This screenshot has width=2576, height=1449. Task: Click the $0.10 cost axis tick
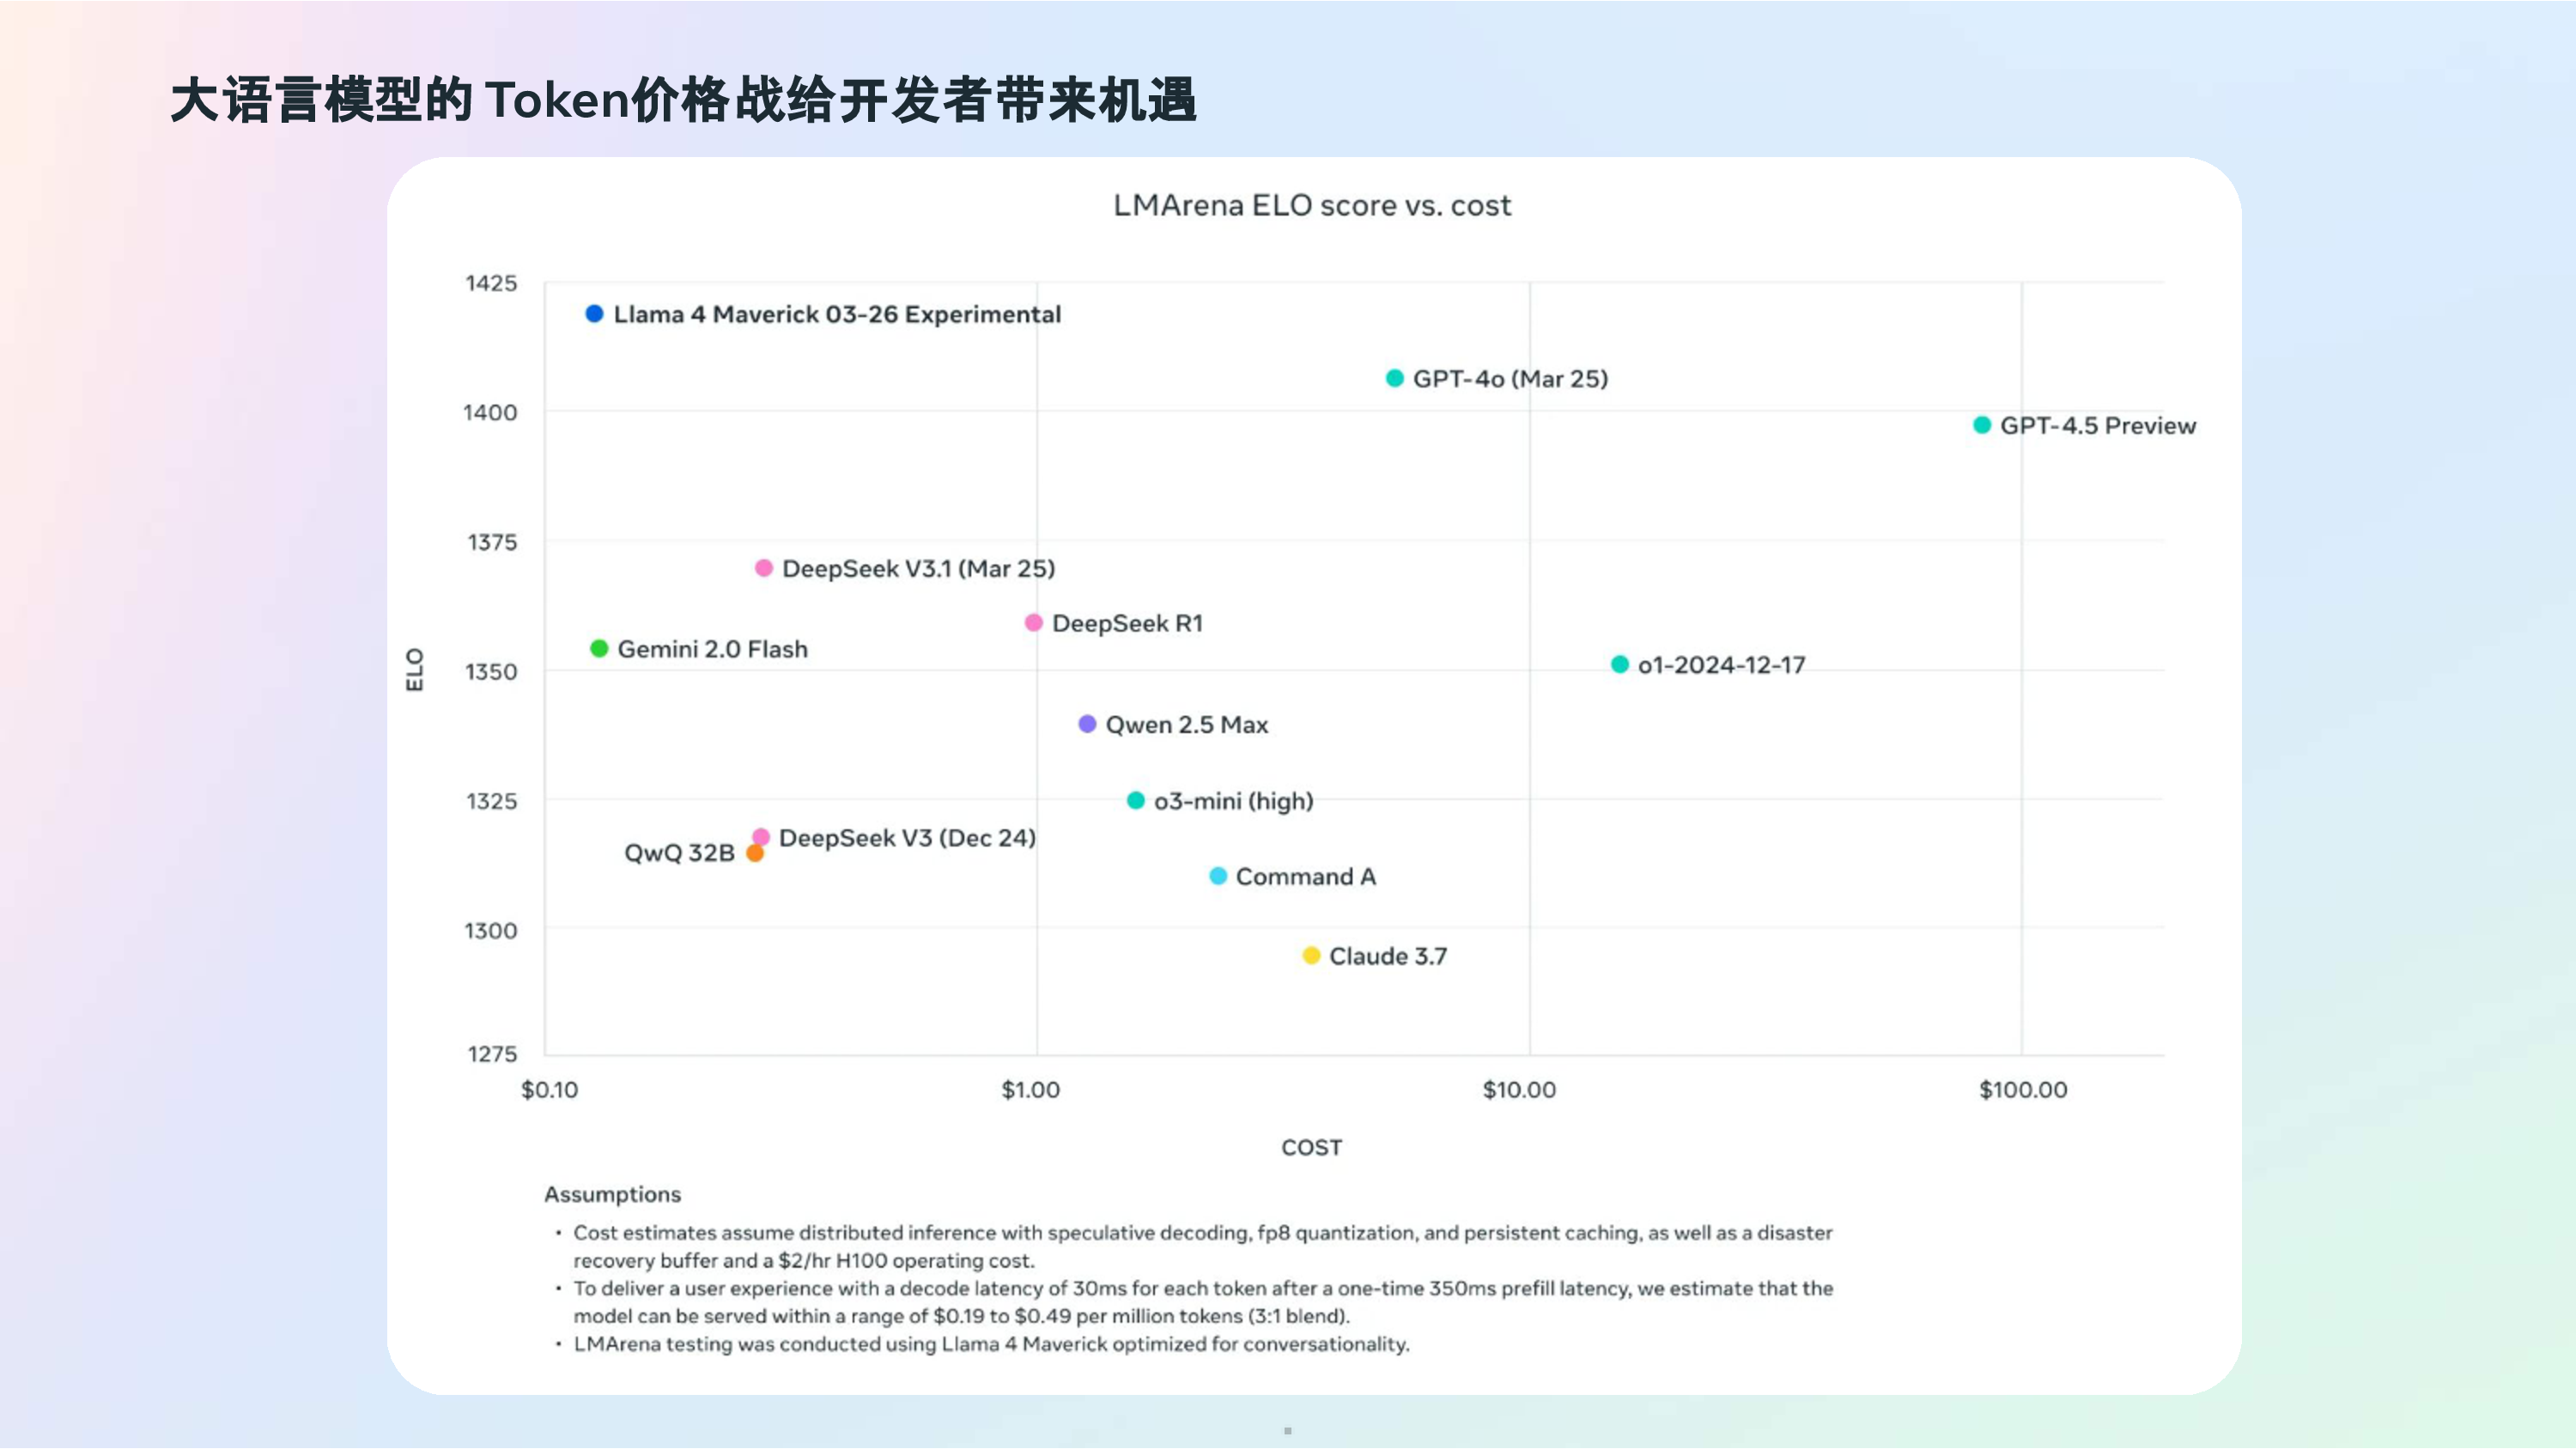pyautogui.click(x=549, y=1090)
